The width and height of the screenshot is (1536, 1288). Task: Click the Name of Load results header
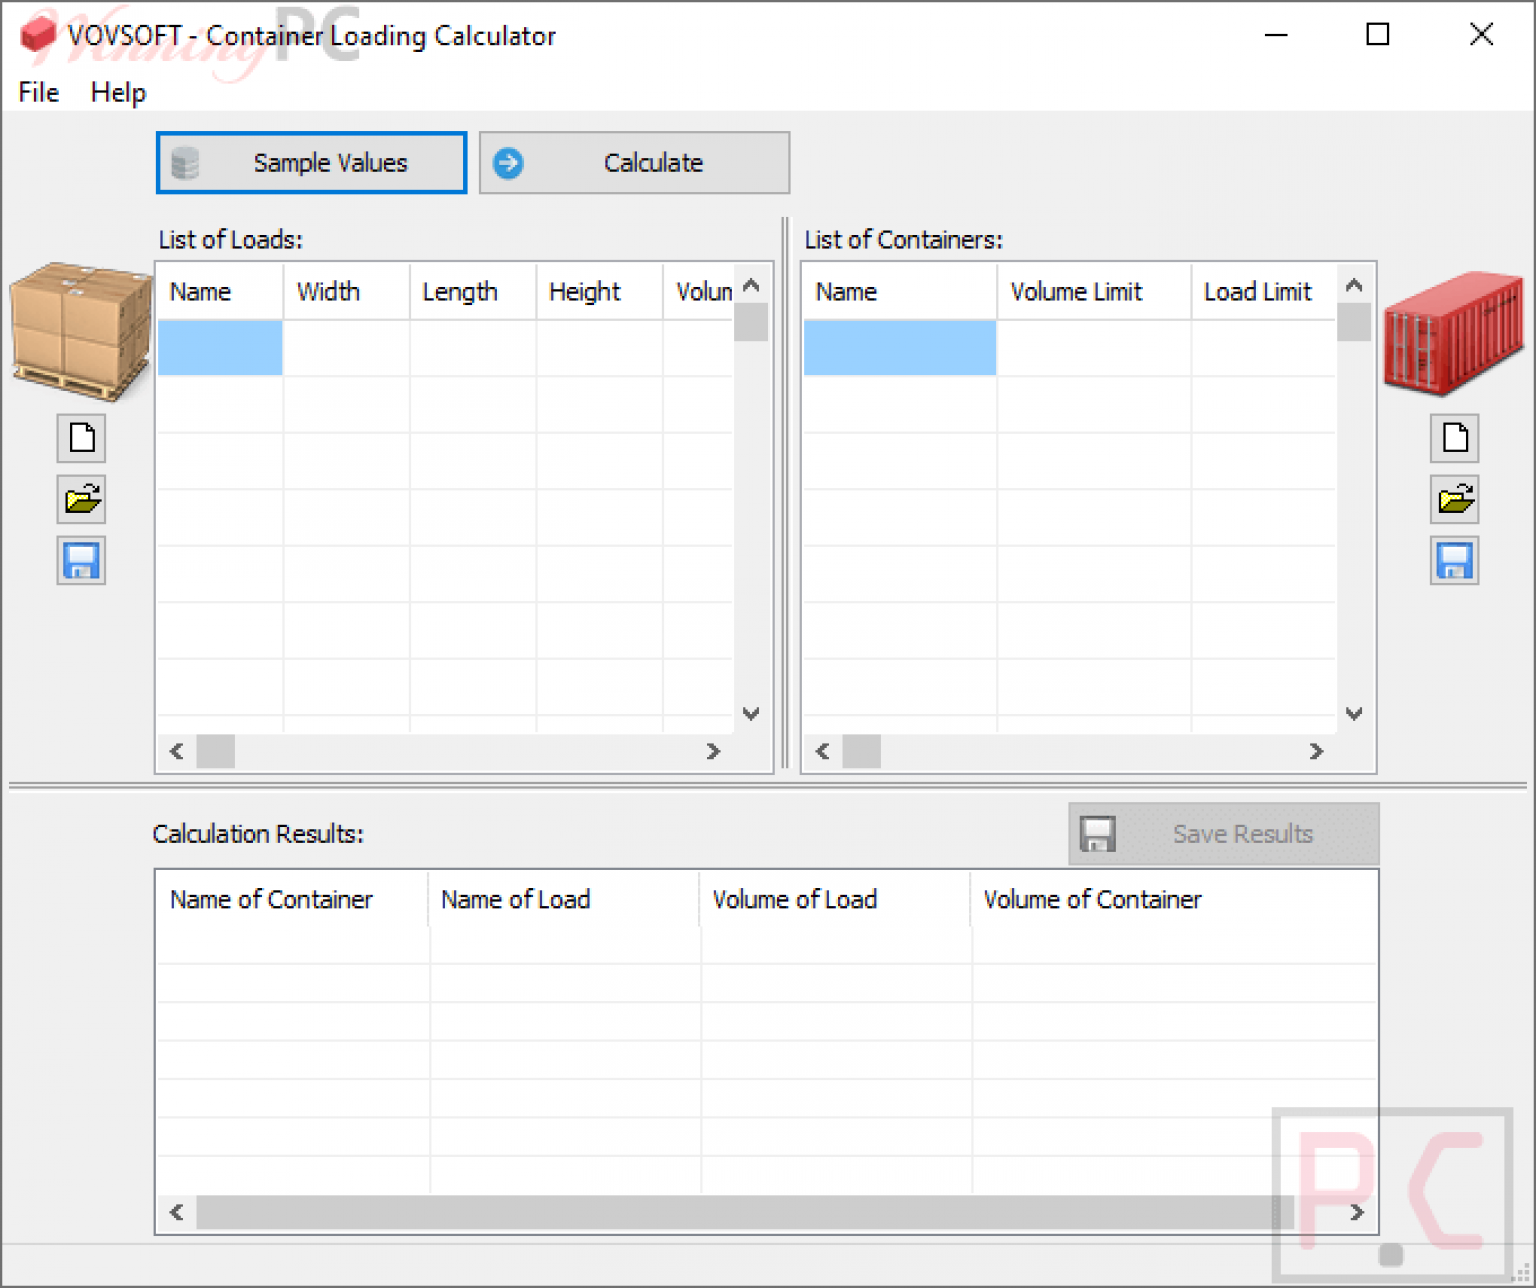click(x=565, y=900)
